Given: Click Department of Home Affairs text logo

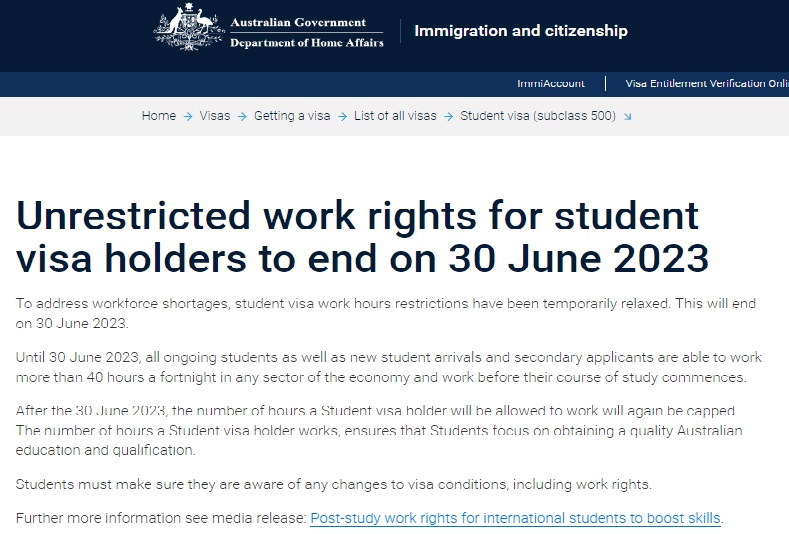Looking at the screenshot, I should tap(306, 43).
